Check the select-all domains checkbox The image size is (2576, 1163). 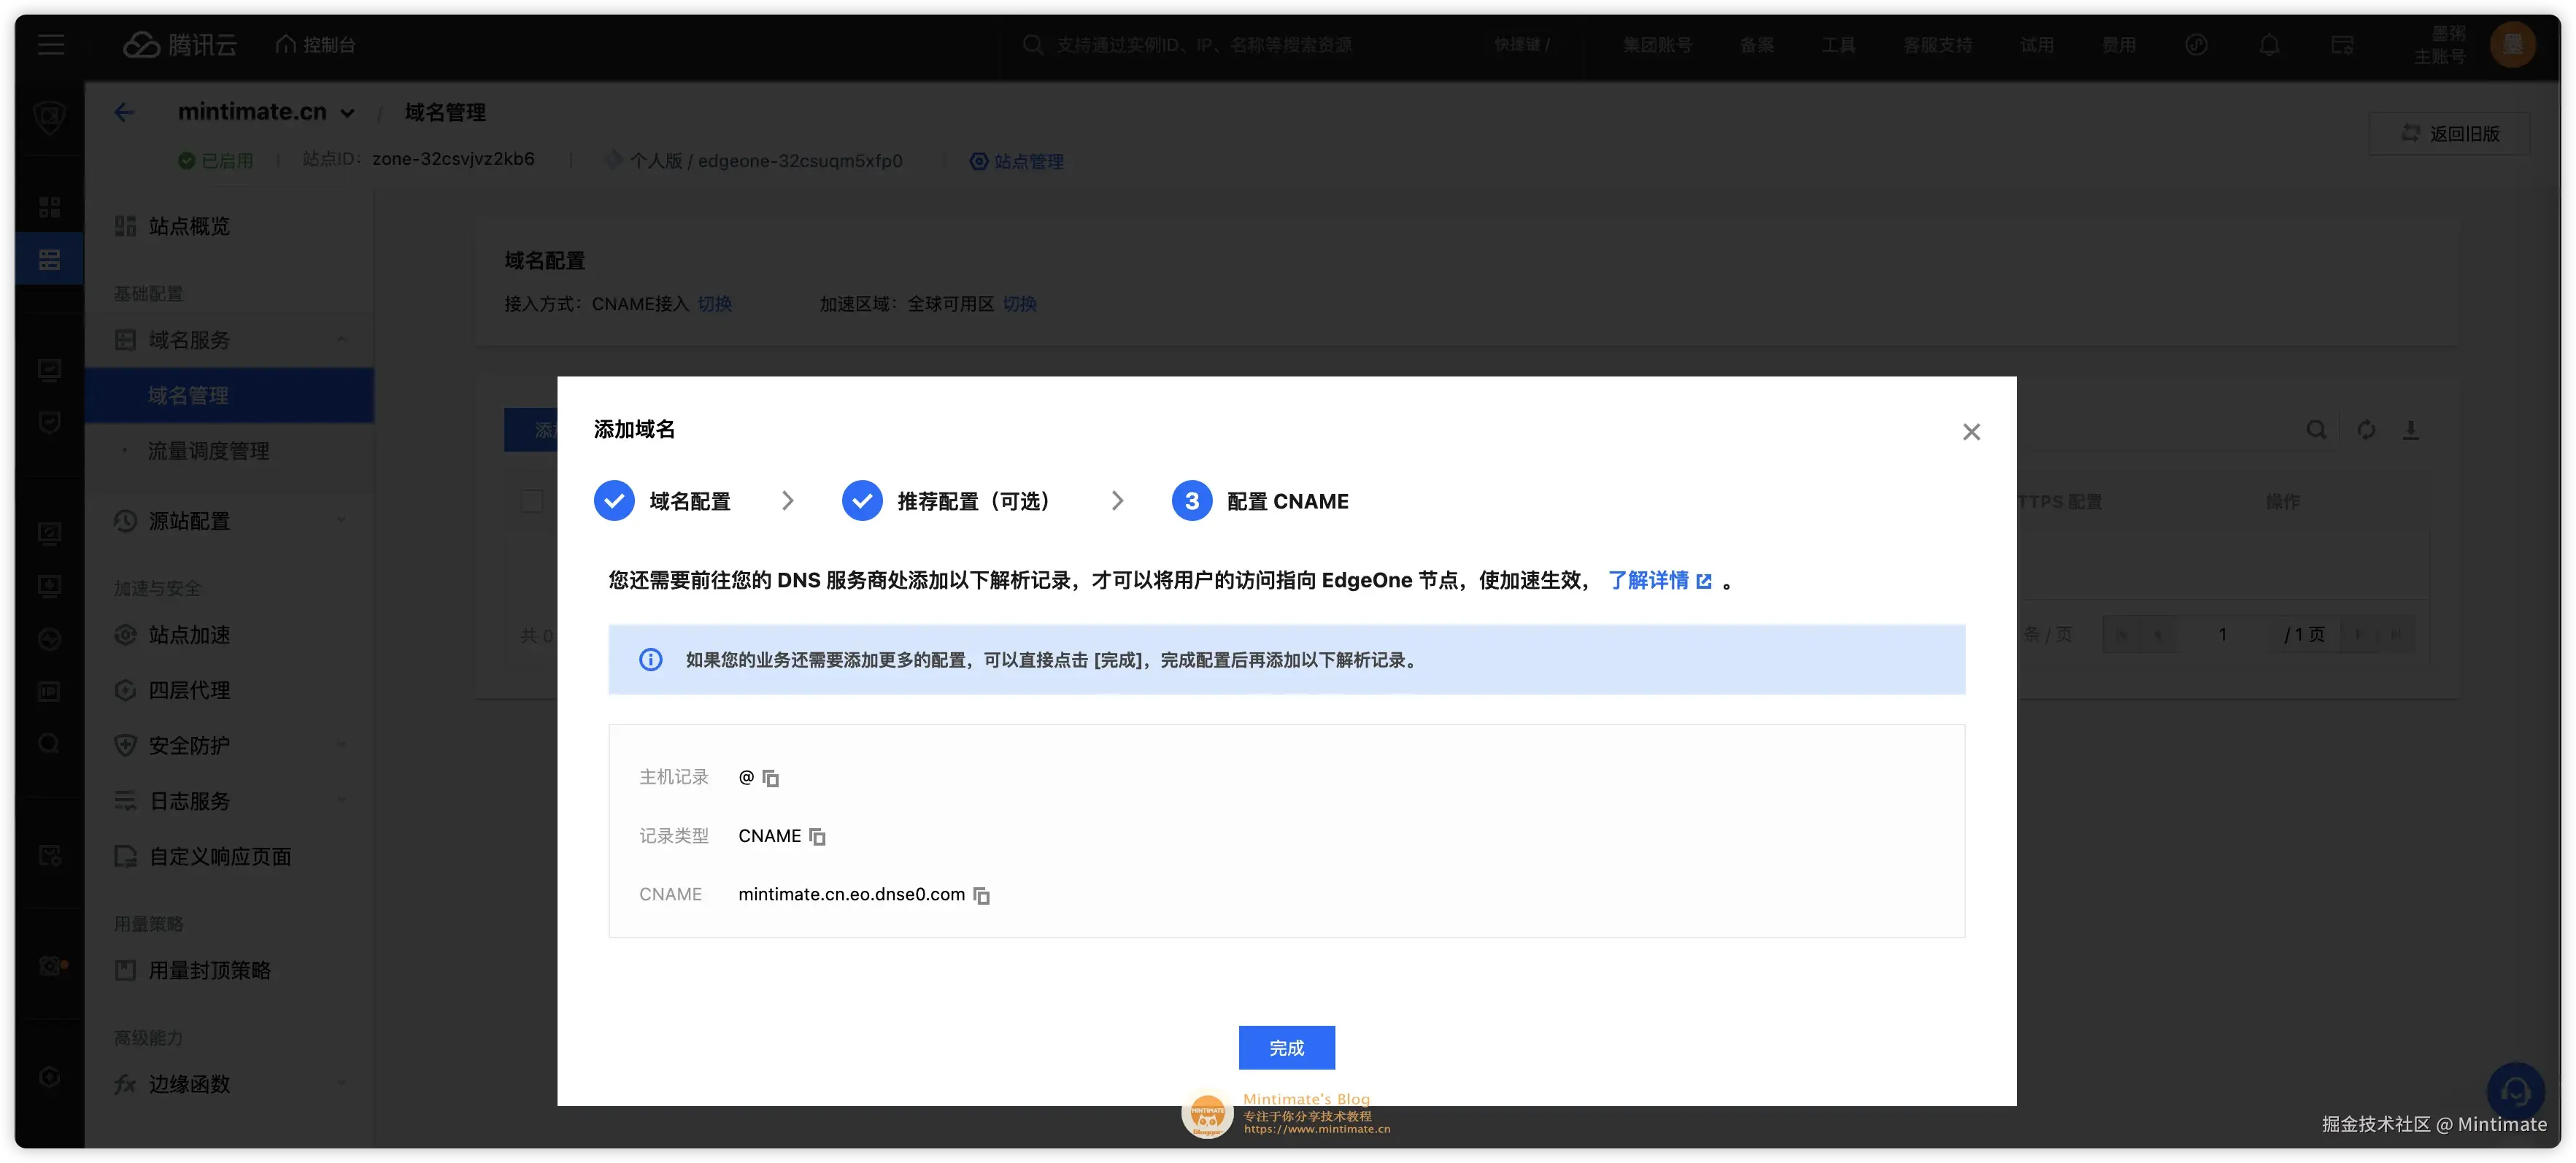(532, 501)
